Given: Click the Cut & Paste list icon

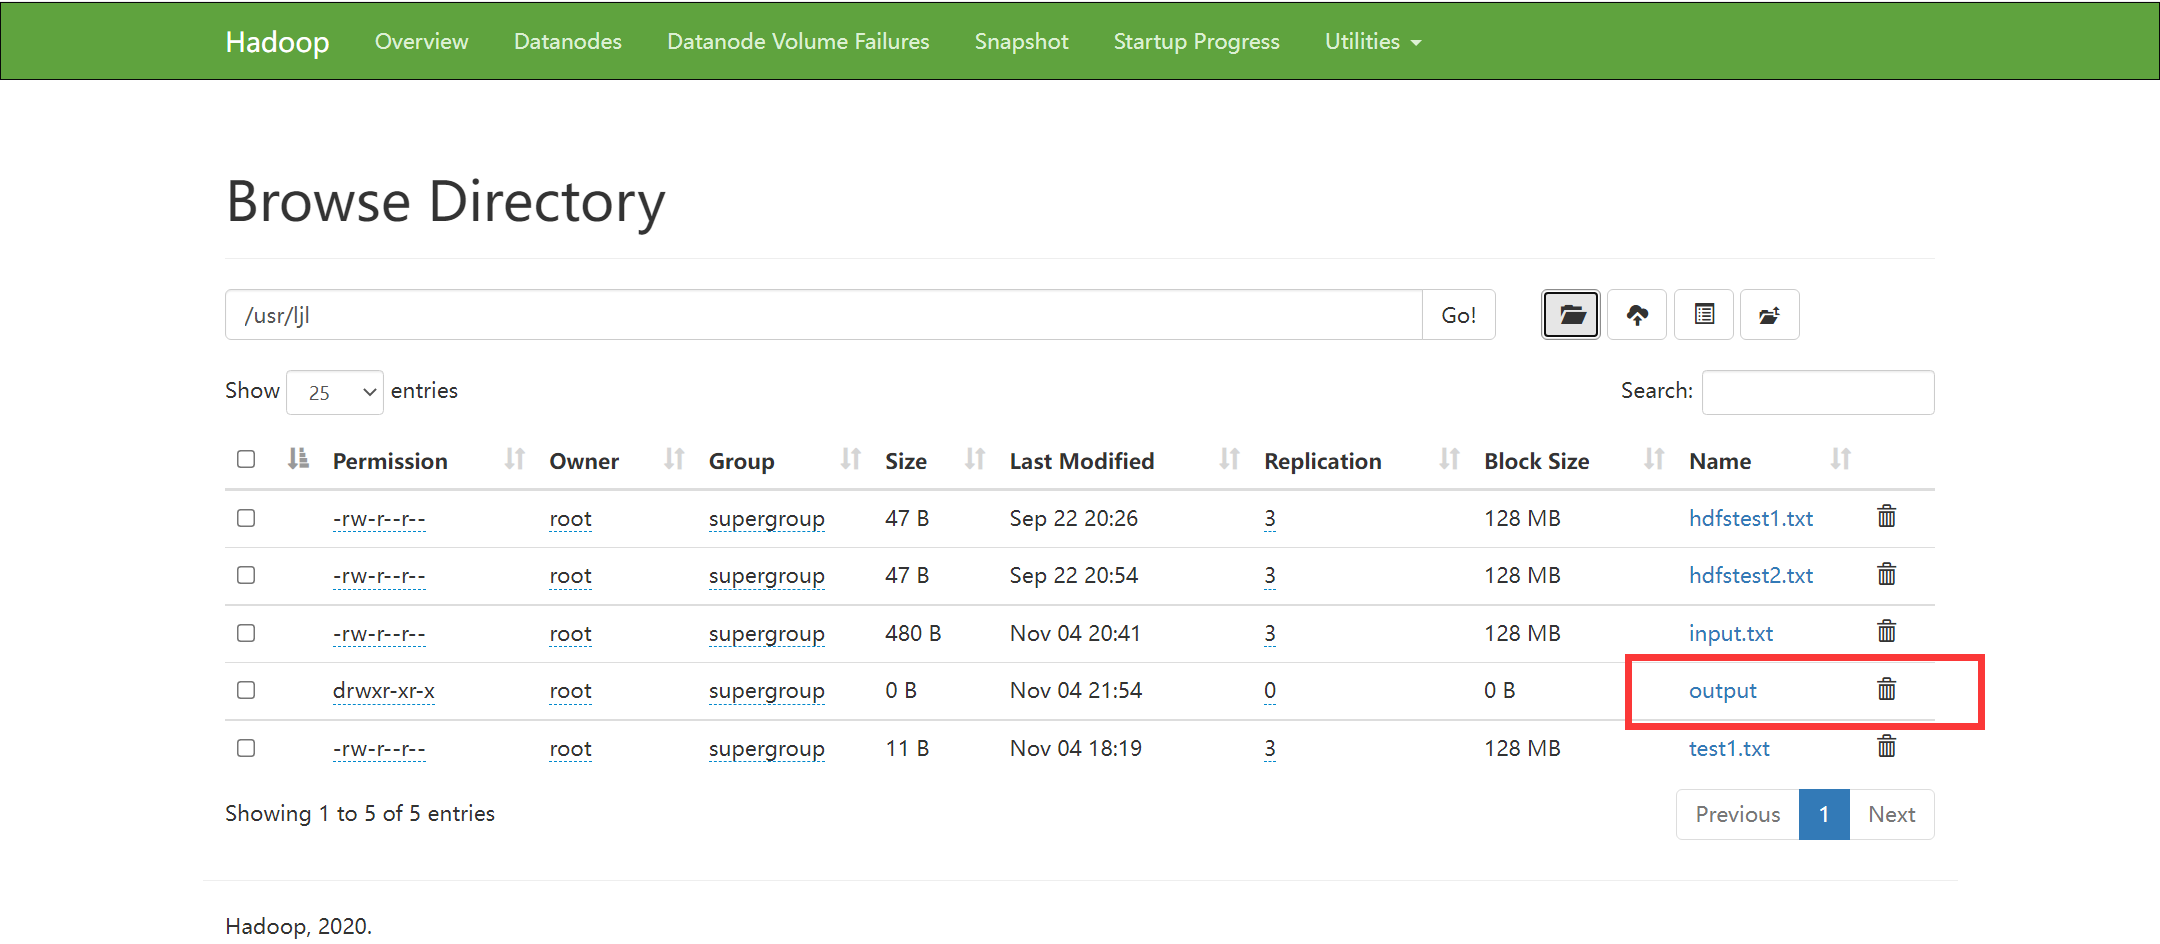Looking at the screenshot, I should (x=1704, y=315).
